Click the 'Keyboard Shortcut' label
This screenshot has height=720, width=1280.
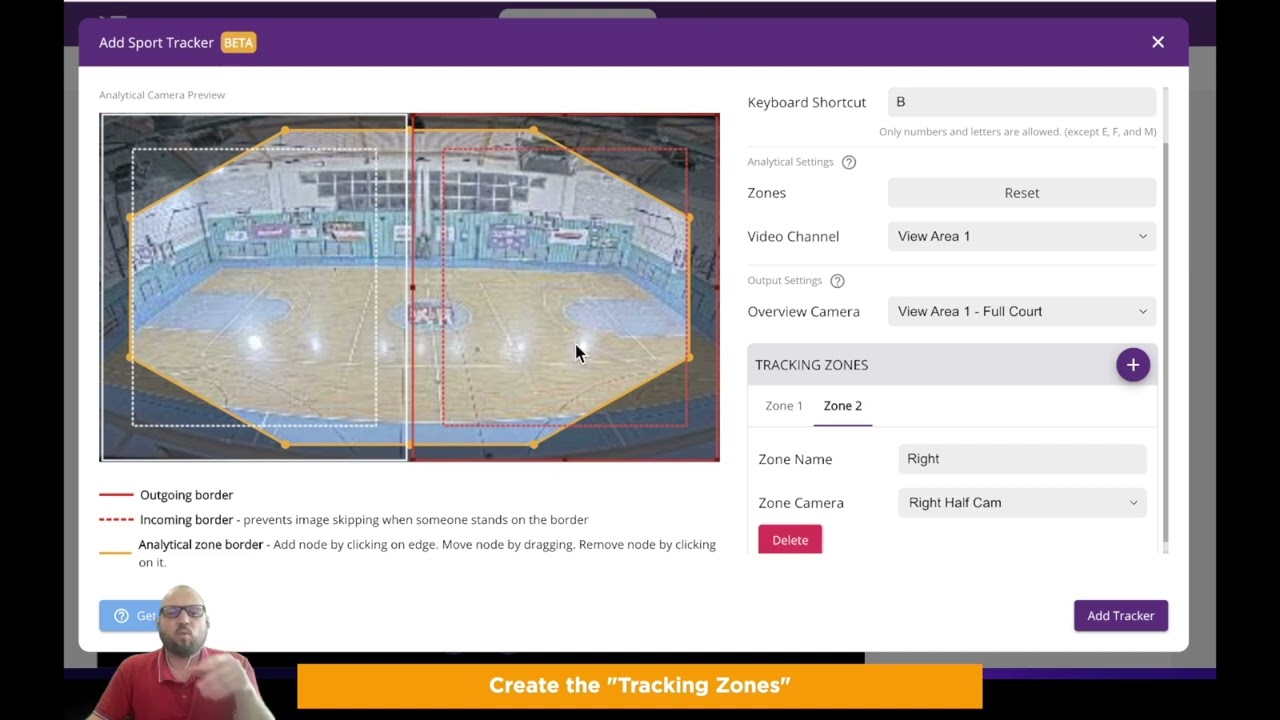pyautogui.click(x=807, y=102)
